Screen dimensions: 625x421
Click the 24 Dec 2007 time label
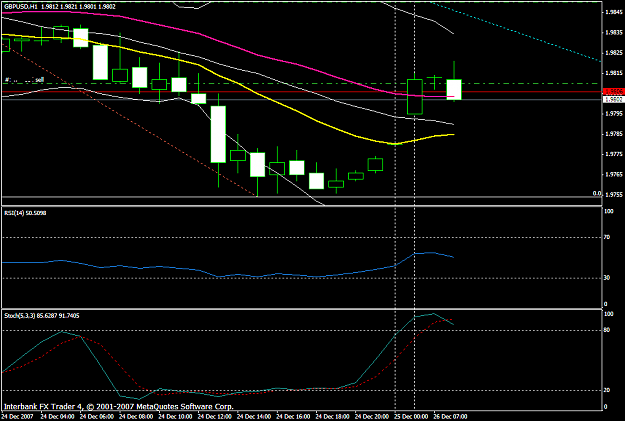(18, 417)
